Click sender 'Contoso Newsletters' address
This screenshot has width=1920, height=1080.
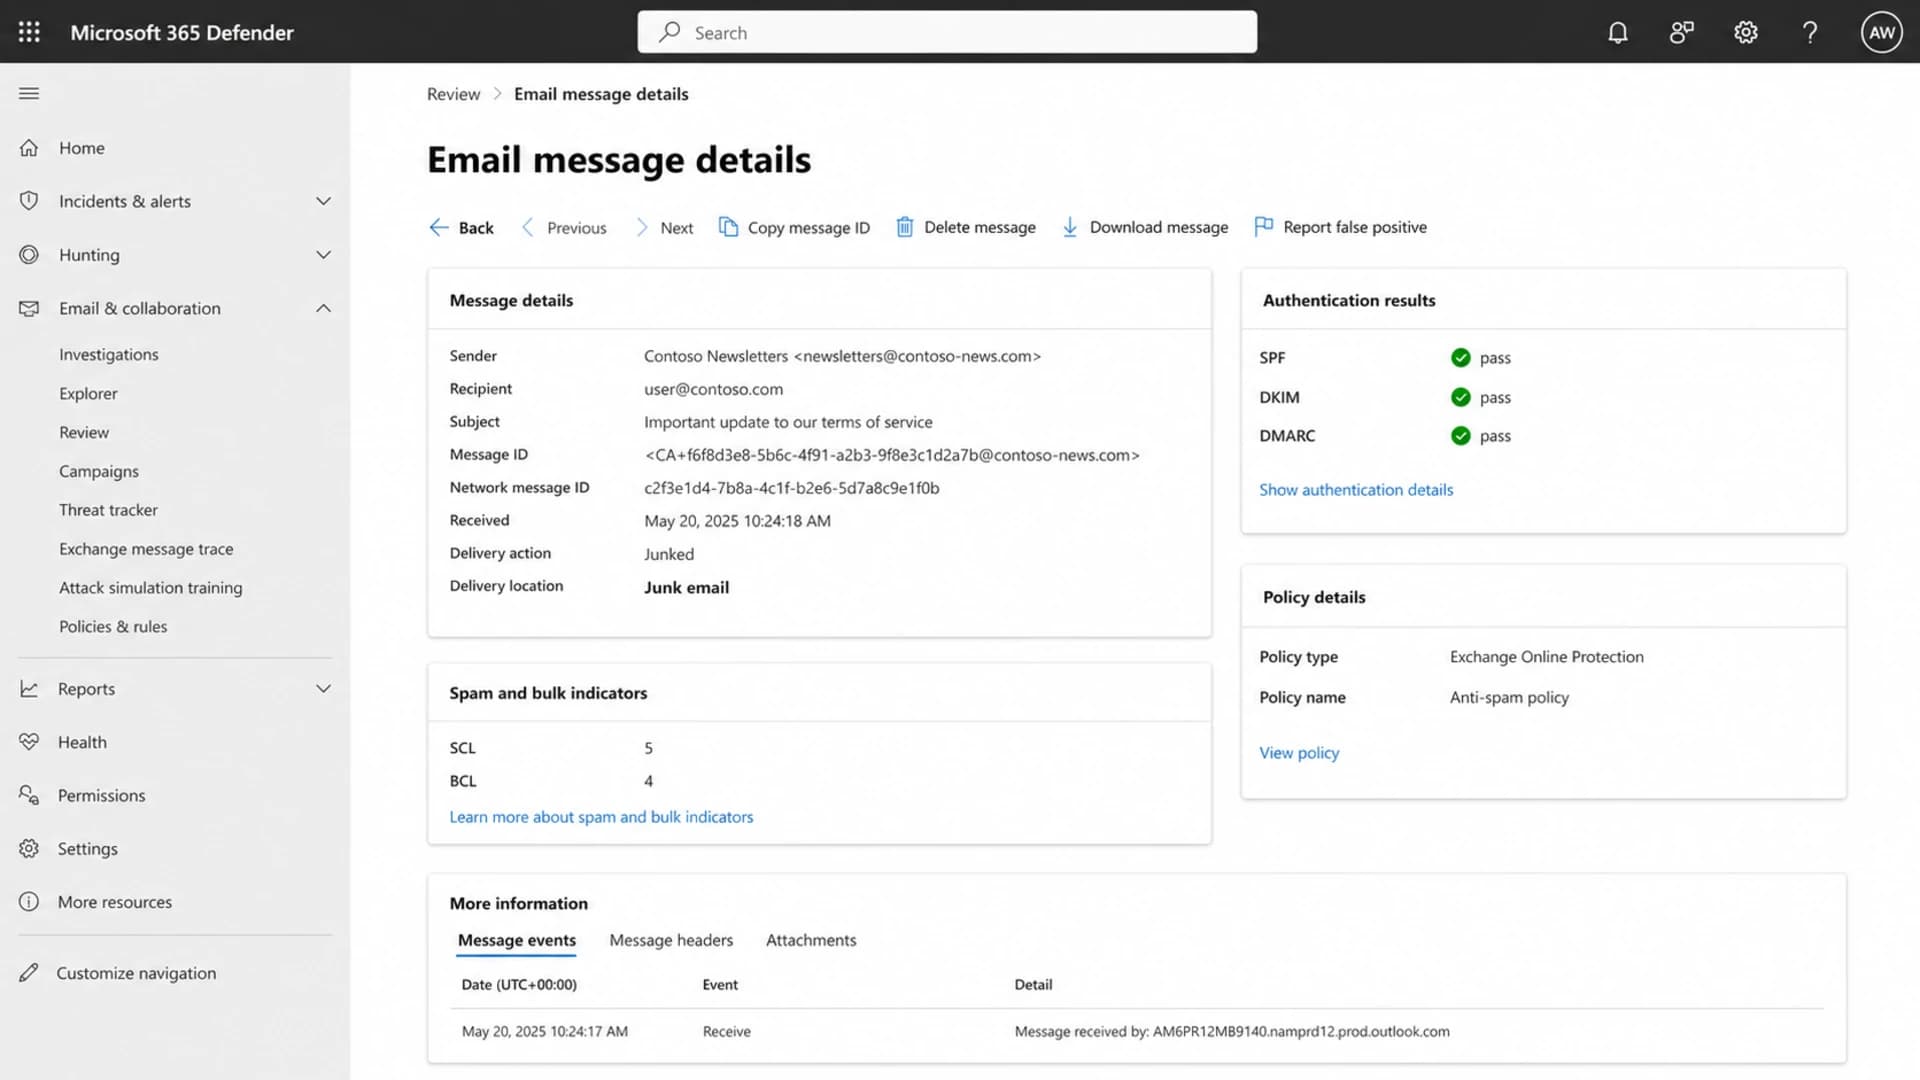tap(842, 356)
